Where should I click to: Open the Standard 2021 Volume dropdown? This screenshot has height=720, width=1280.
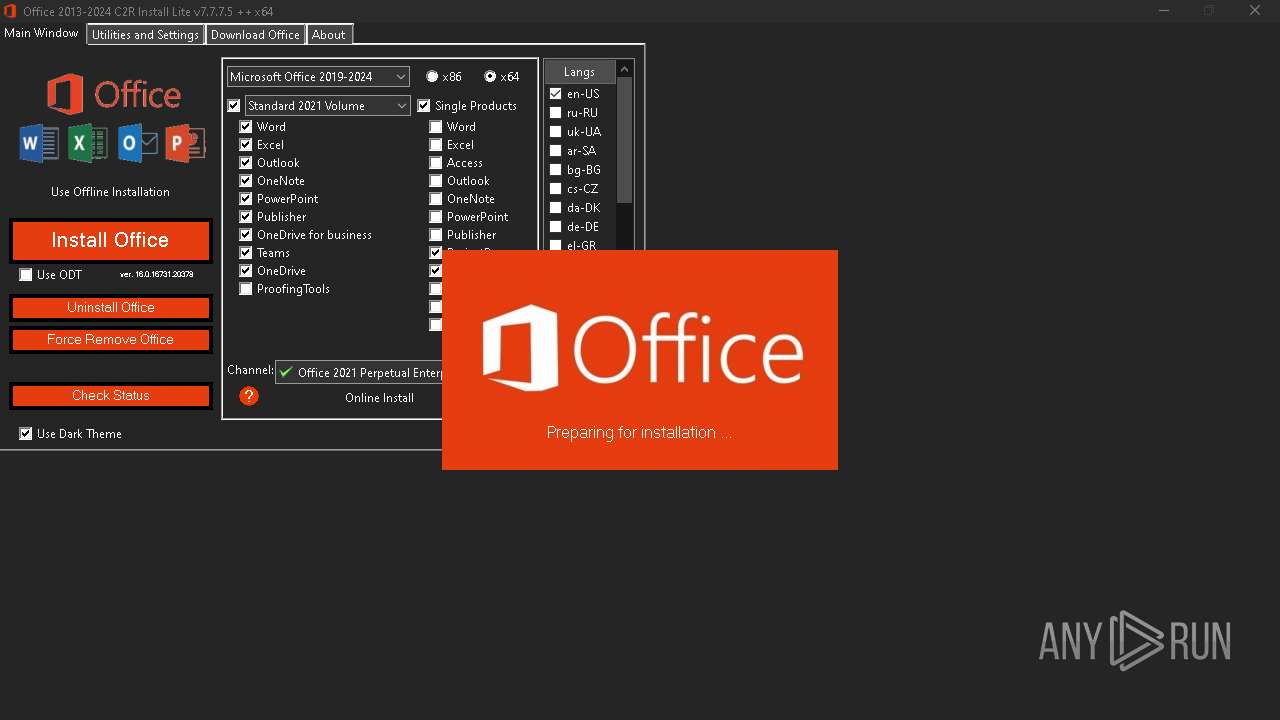point(328,106)
